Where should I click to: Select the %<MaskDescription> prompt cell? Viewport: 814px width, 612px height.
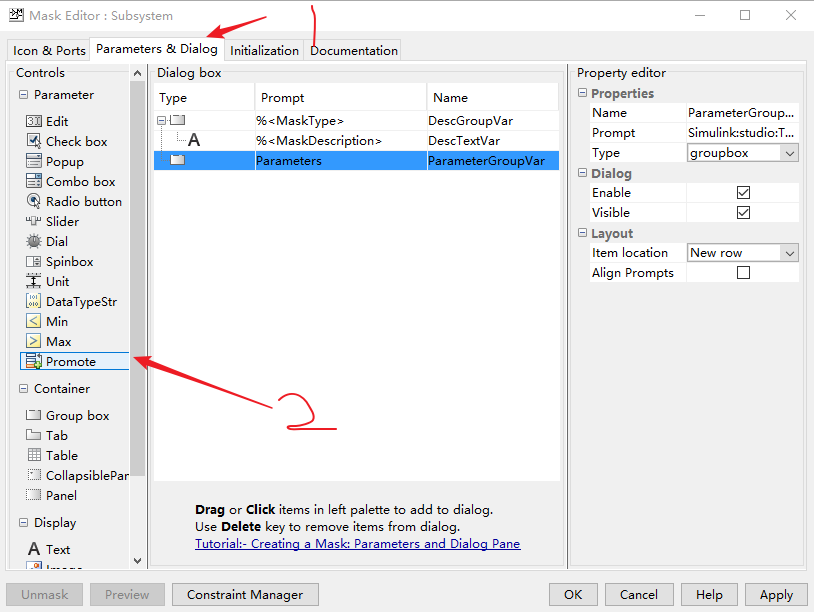pyautogui.click(x=341, y=141)
